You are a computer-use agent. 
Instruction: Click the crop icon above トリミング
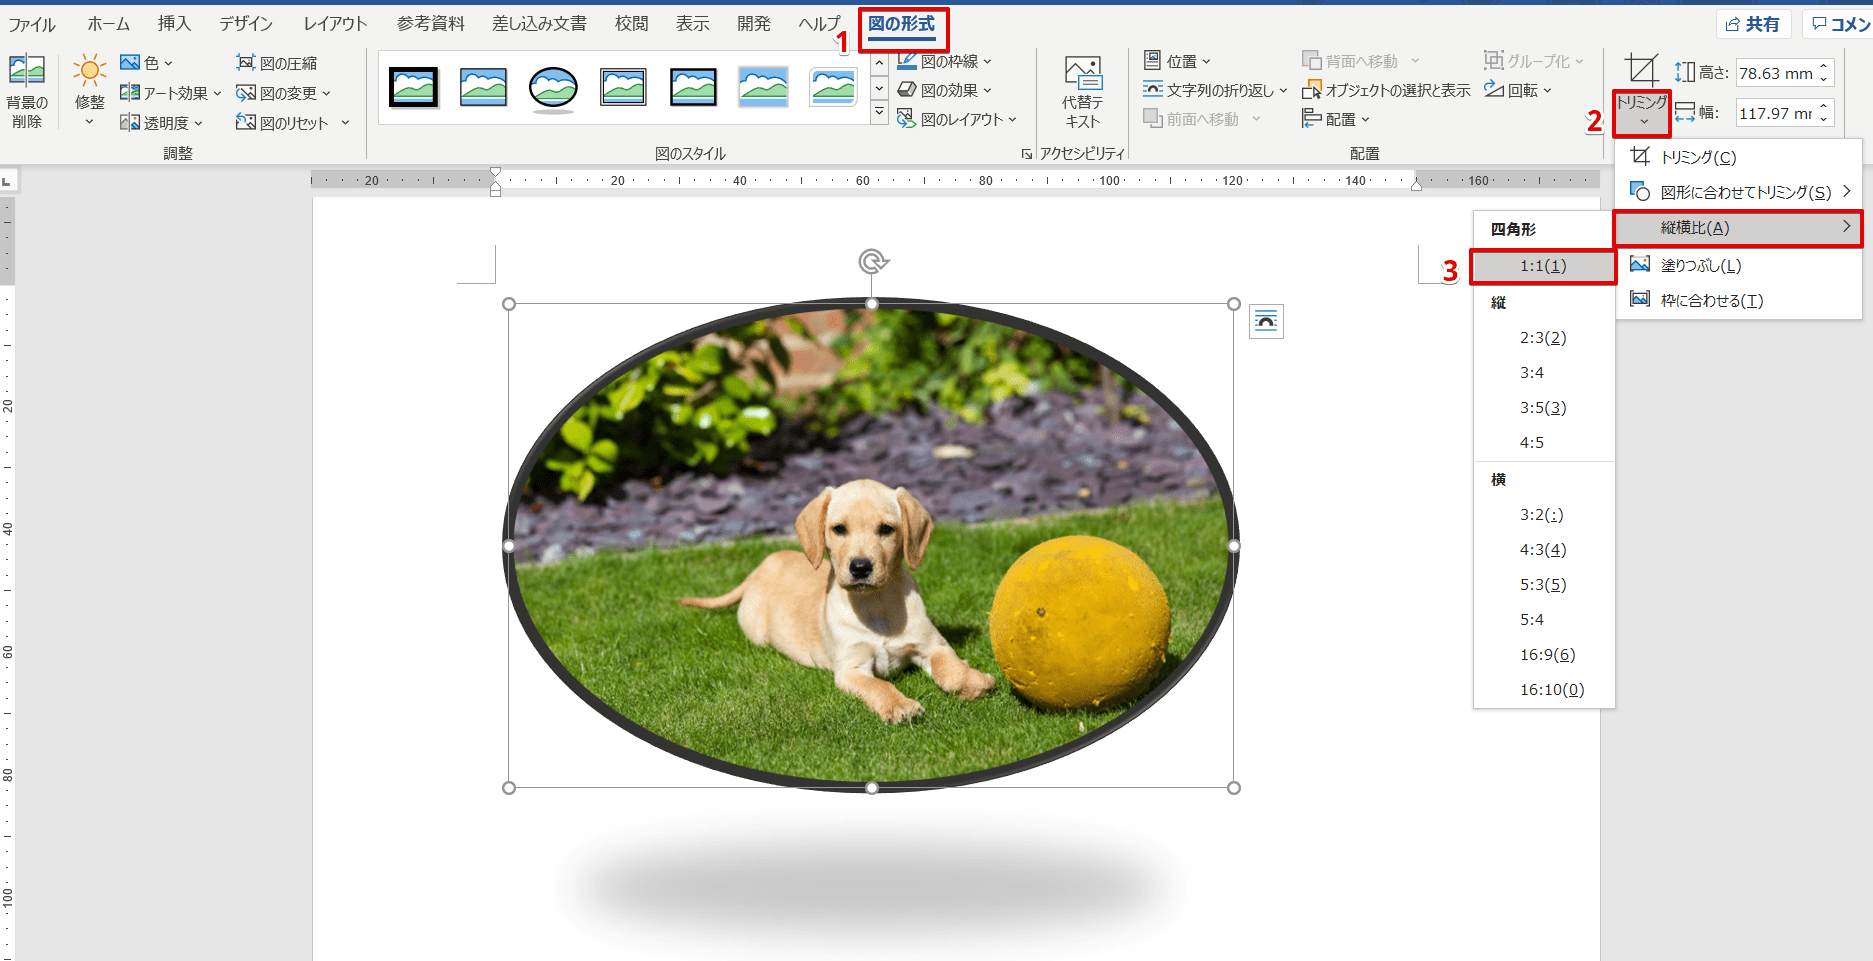point(1641,70)
